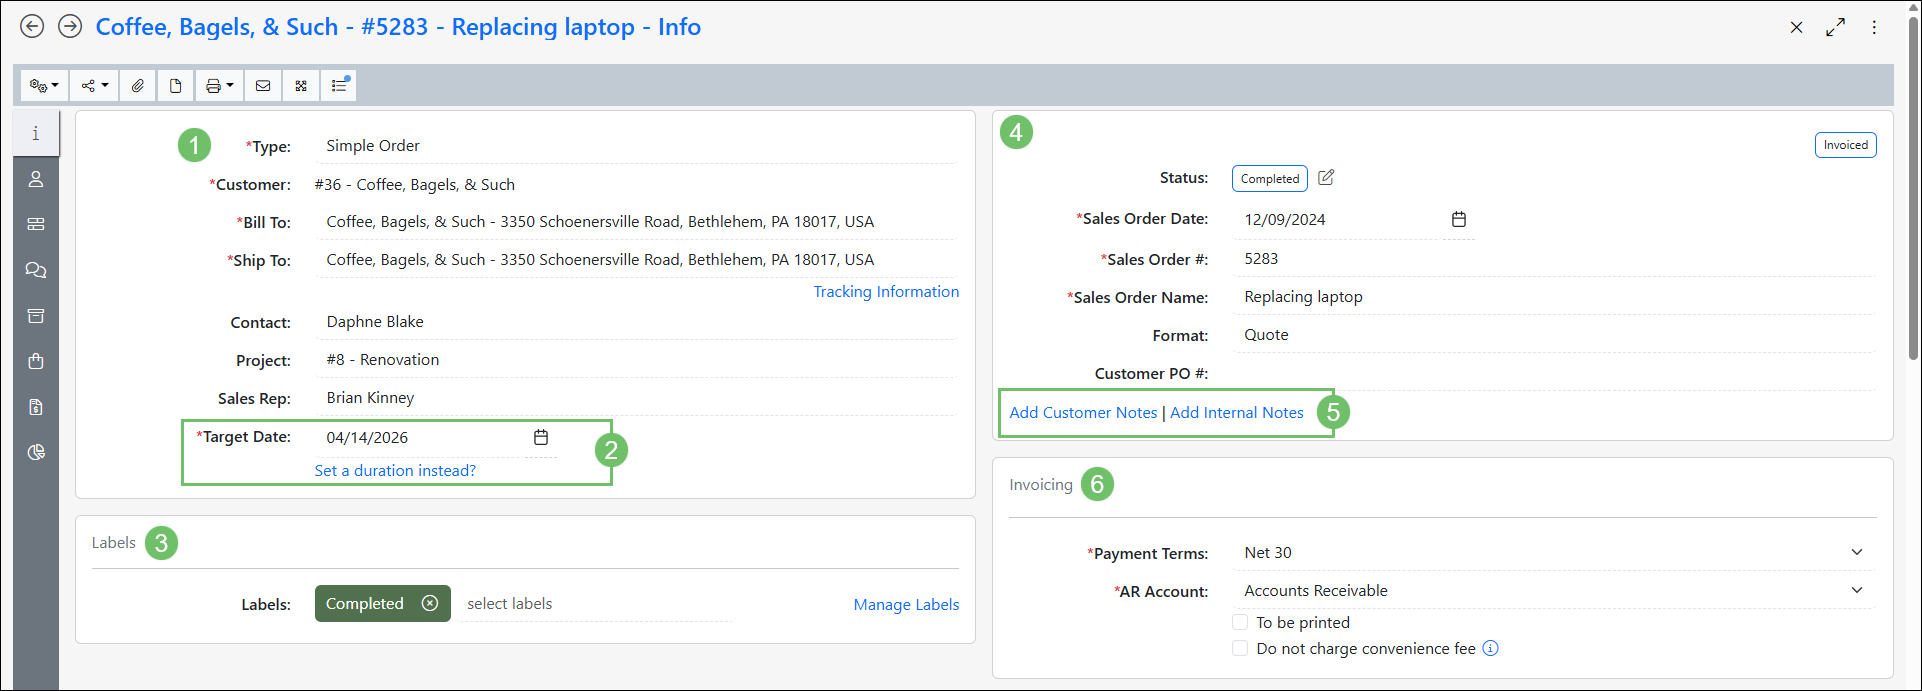Click the Bill To address field

click(x=636, y=222)
